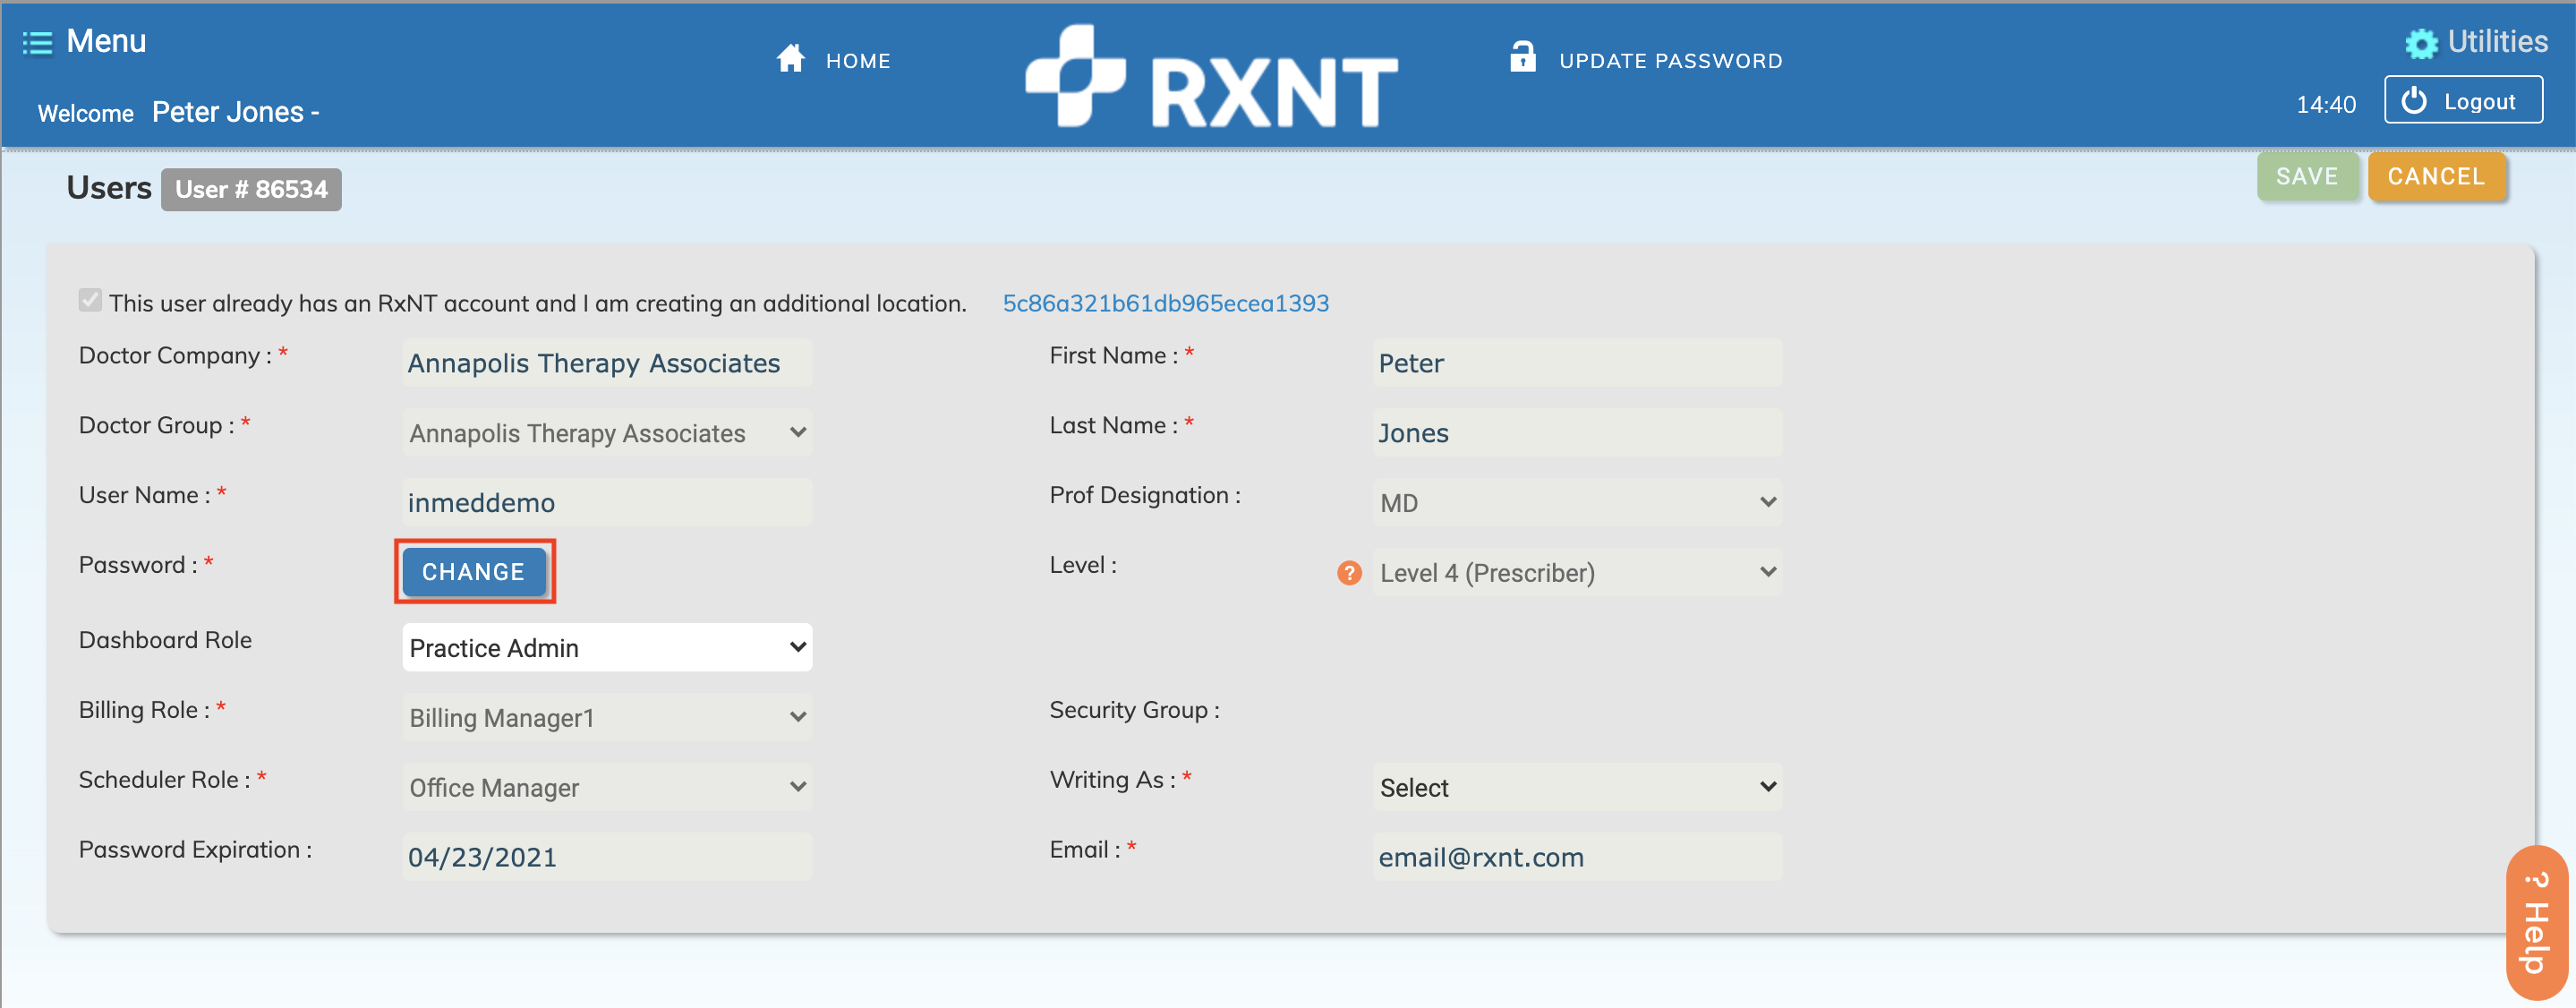Click the orange Level help question icon
Viewport: 2576px width, 1008px height.
click(x=1350, y=573)
